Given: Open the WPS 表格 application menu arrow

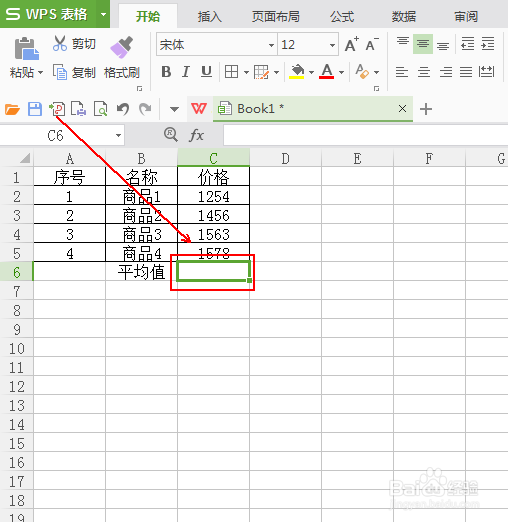Looking at the screenshot, I should tap(103, 14).
